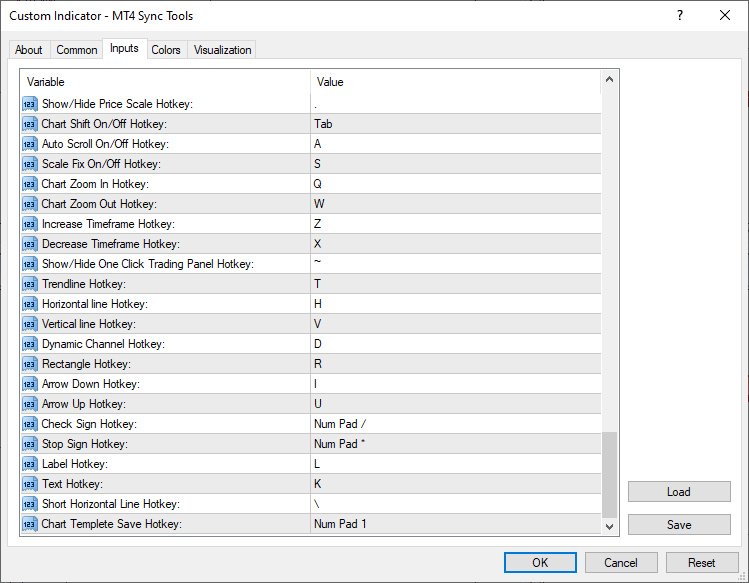Load a saved input set
The height and width of the screenshot is (583, 749).
(x=679, y=492)
